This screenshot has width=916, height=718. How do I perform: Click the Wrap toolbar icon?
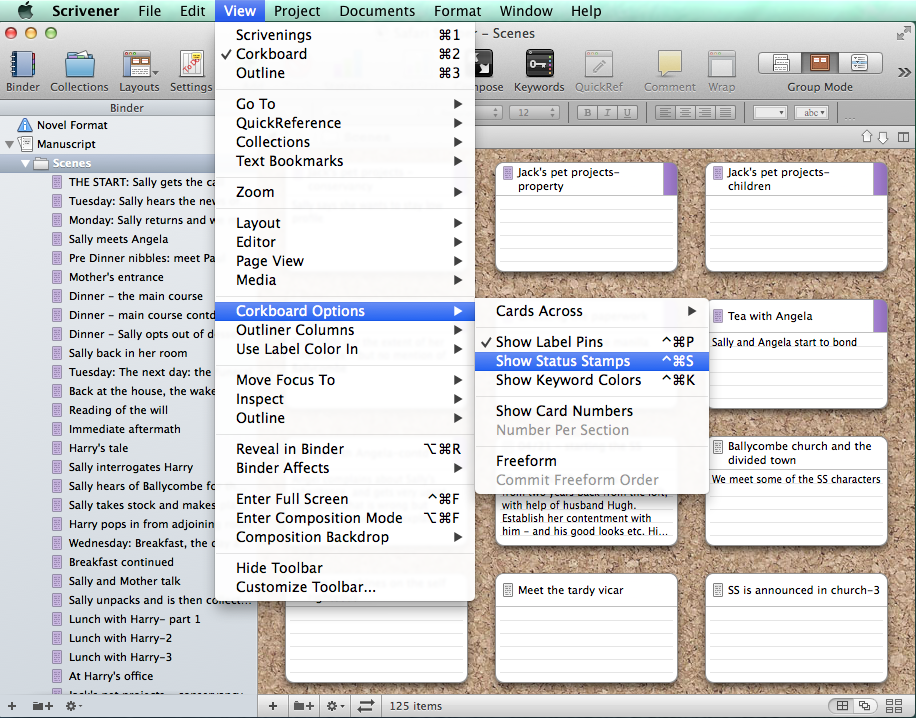point(721,64)
